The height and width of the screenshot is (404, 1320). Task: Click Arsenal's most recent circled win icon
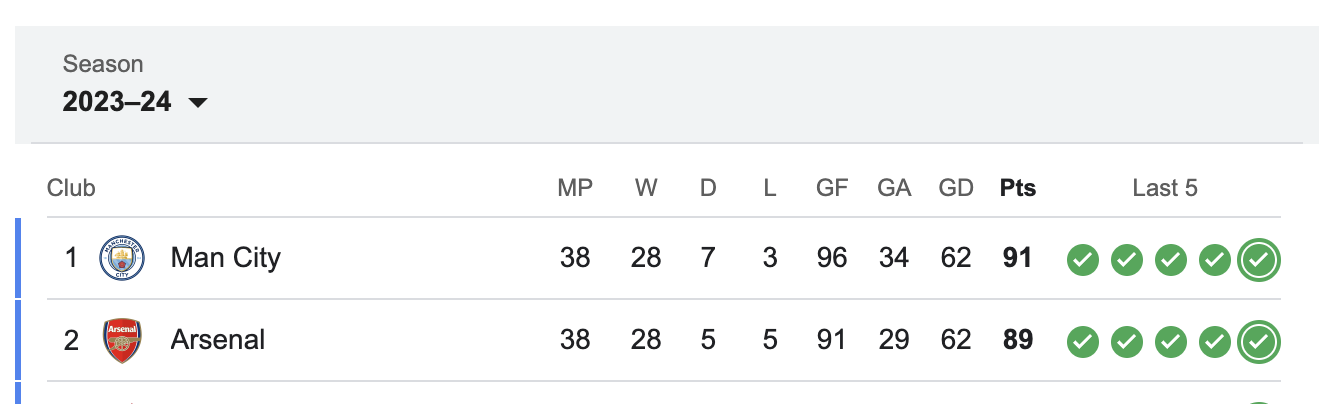(1259, 342)
